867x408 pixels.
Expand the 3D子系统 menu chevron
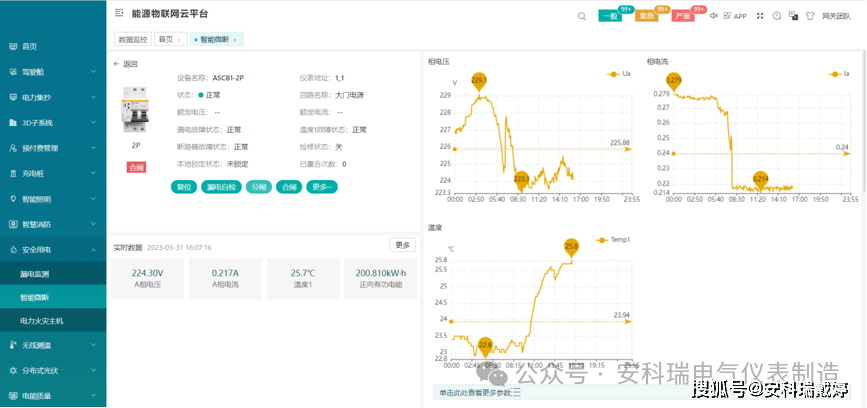click(93, 123)
